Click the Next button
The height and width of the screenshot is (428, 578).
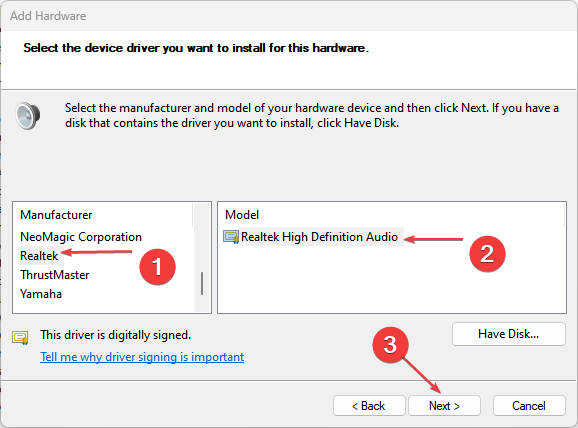(444, 406)
